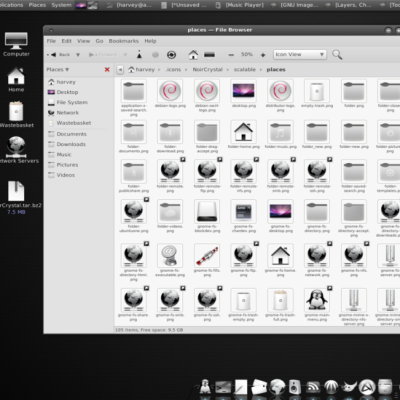
Task: Select the folder-music.png file icon
Action: [280, 132]
